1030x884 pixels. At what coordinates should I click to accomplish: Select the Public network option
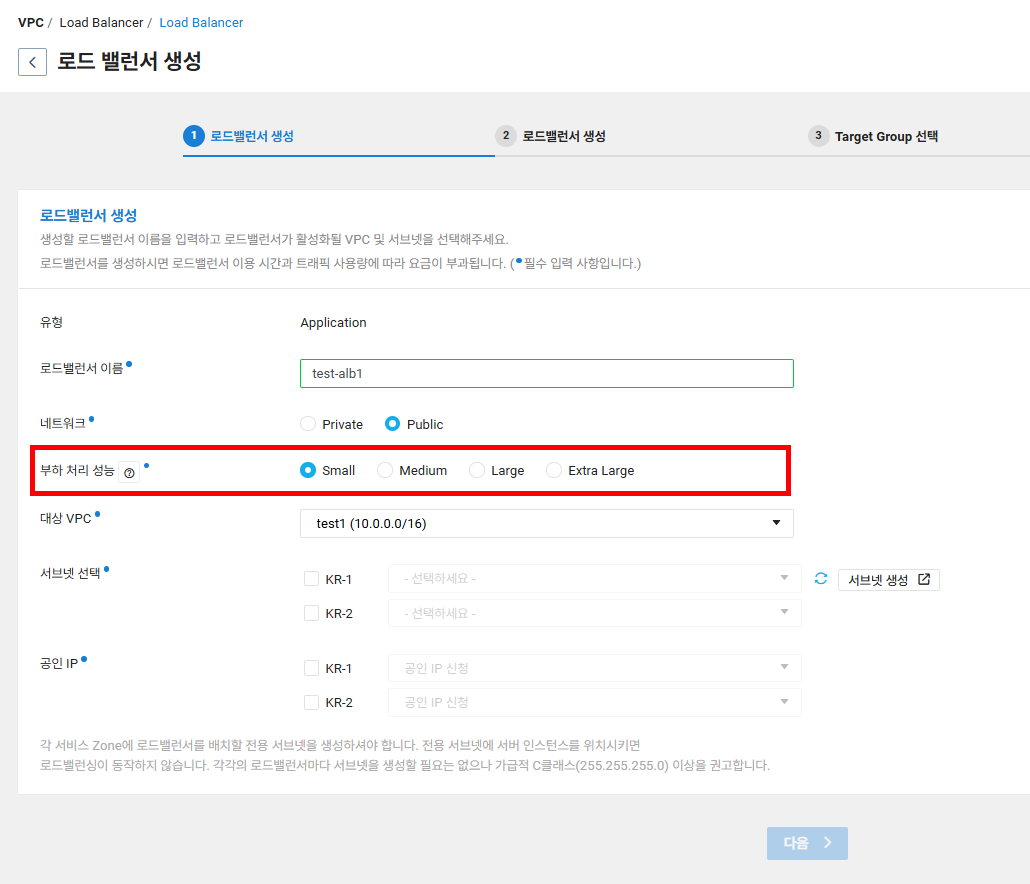393,423
